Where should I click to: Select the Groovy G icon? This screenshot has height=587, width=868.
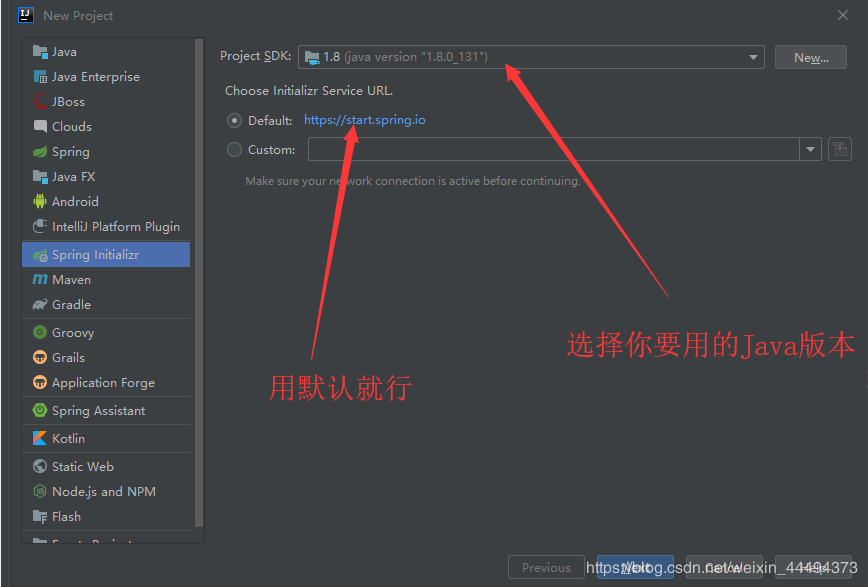[x=40, y=332]
